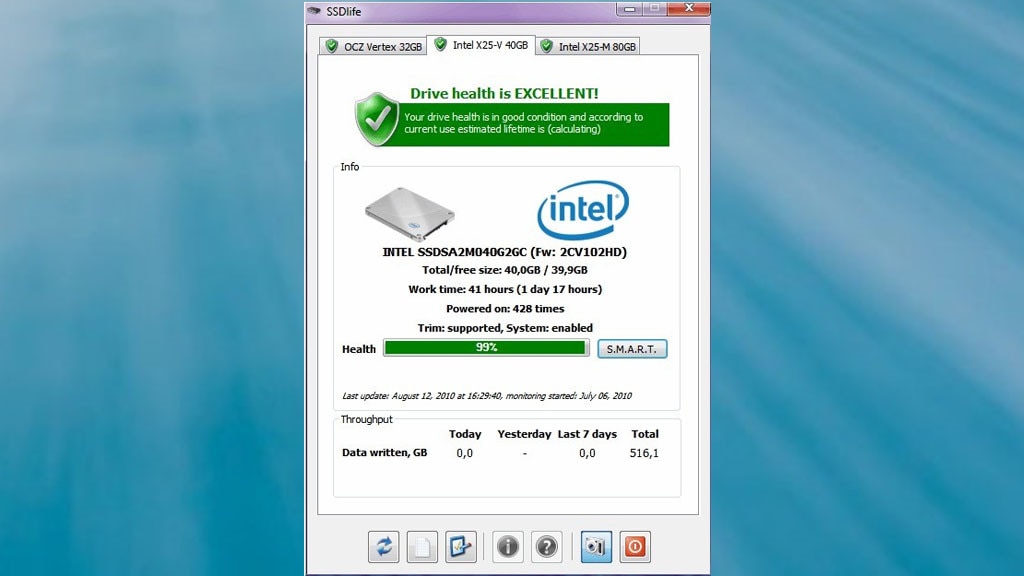This screenshot has width=1024, height=576.
Task: Switch to the OCZ Vertex 32GB tab
Action: 374,46
